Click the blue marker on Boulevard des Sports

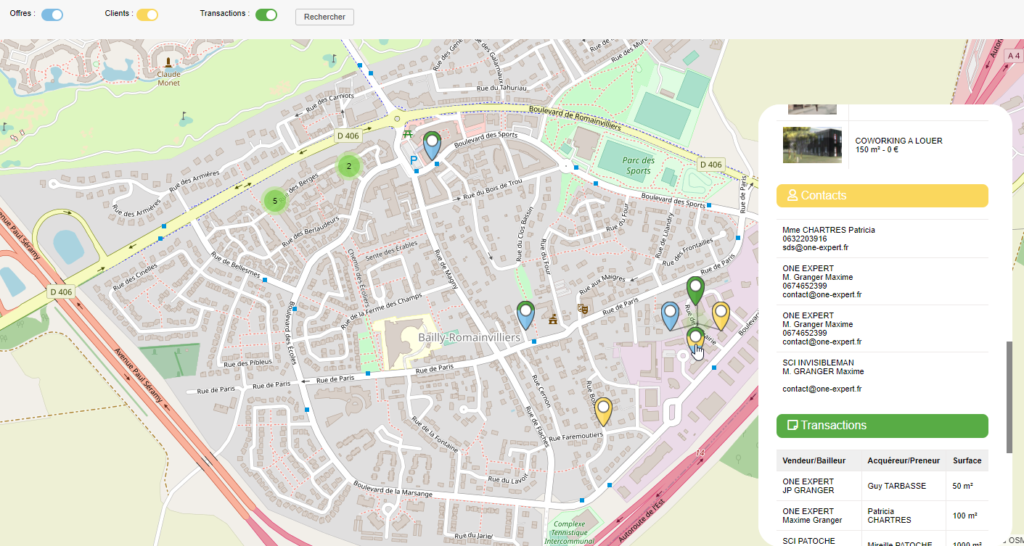point(432,145)
